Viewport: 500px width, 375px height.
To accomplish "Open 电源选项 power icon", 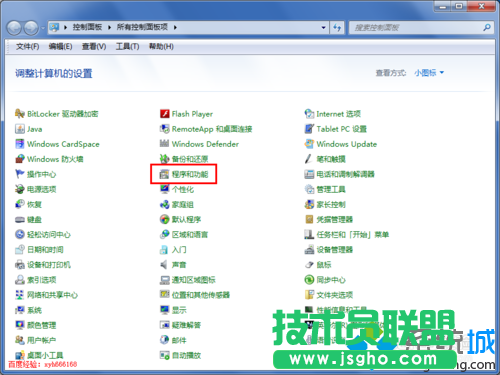I will click(x=20, y=189).
